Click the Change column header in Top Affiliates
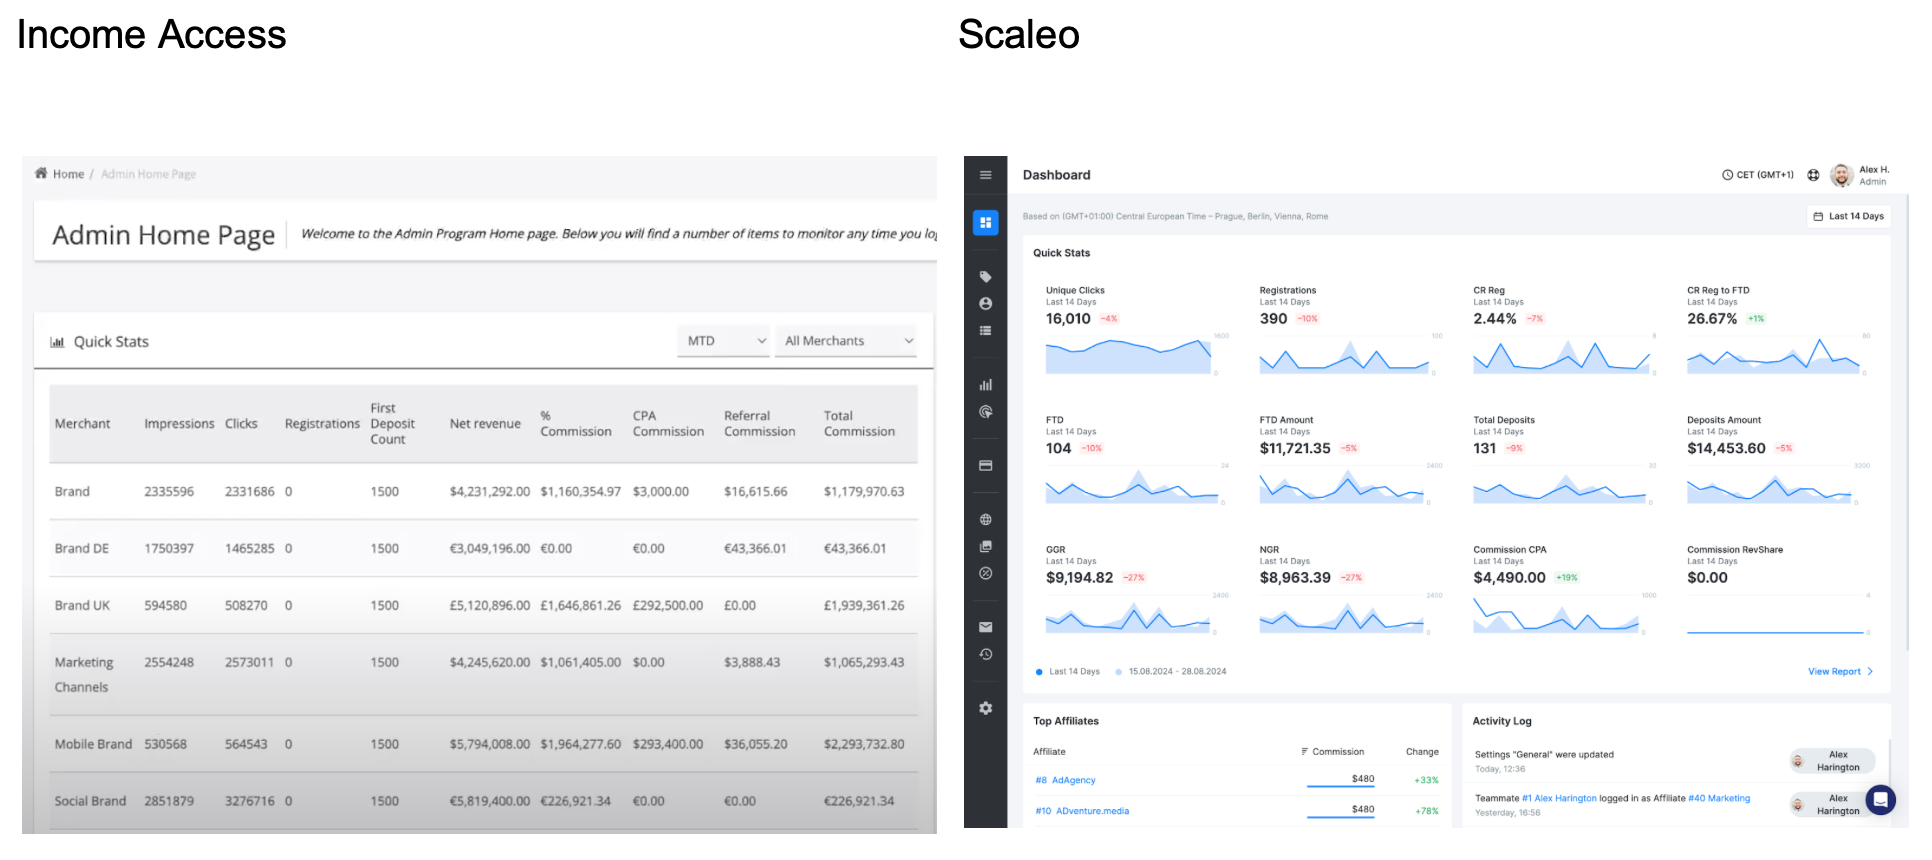1932x860 pixels. coord(1422,752)
